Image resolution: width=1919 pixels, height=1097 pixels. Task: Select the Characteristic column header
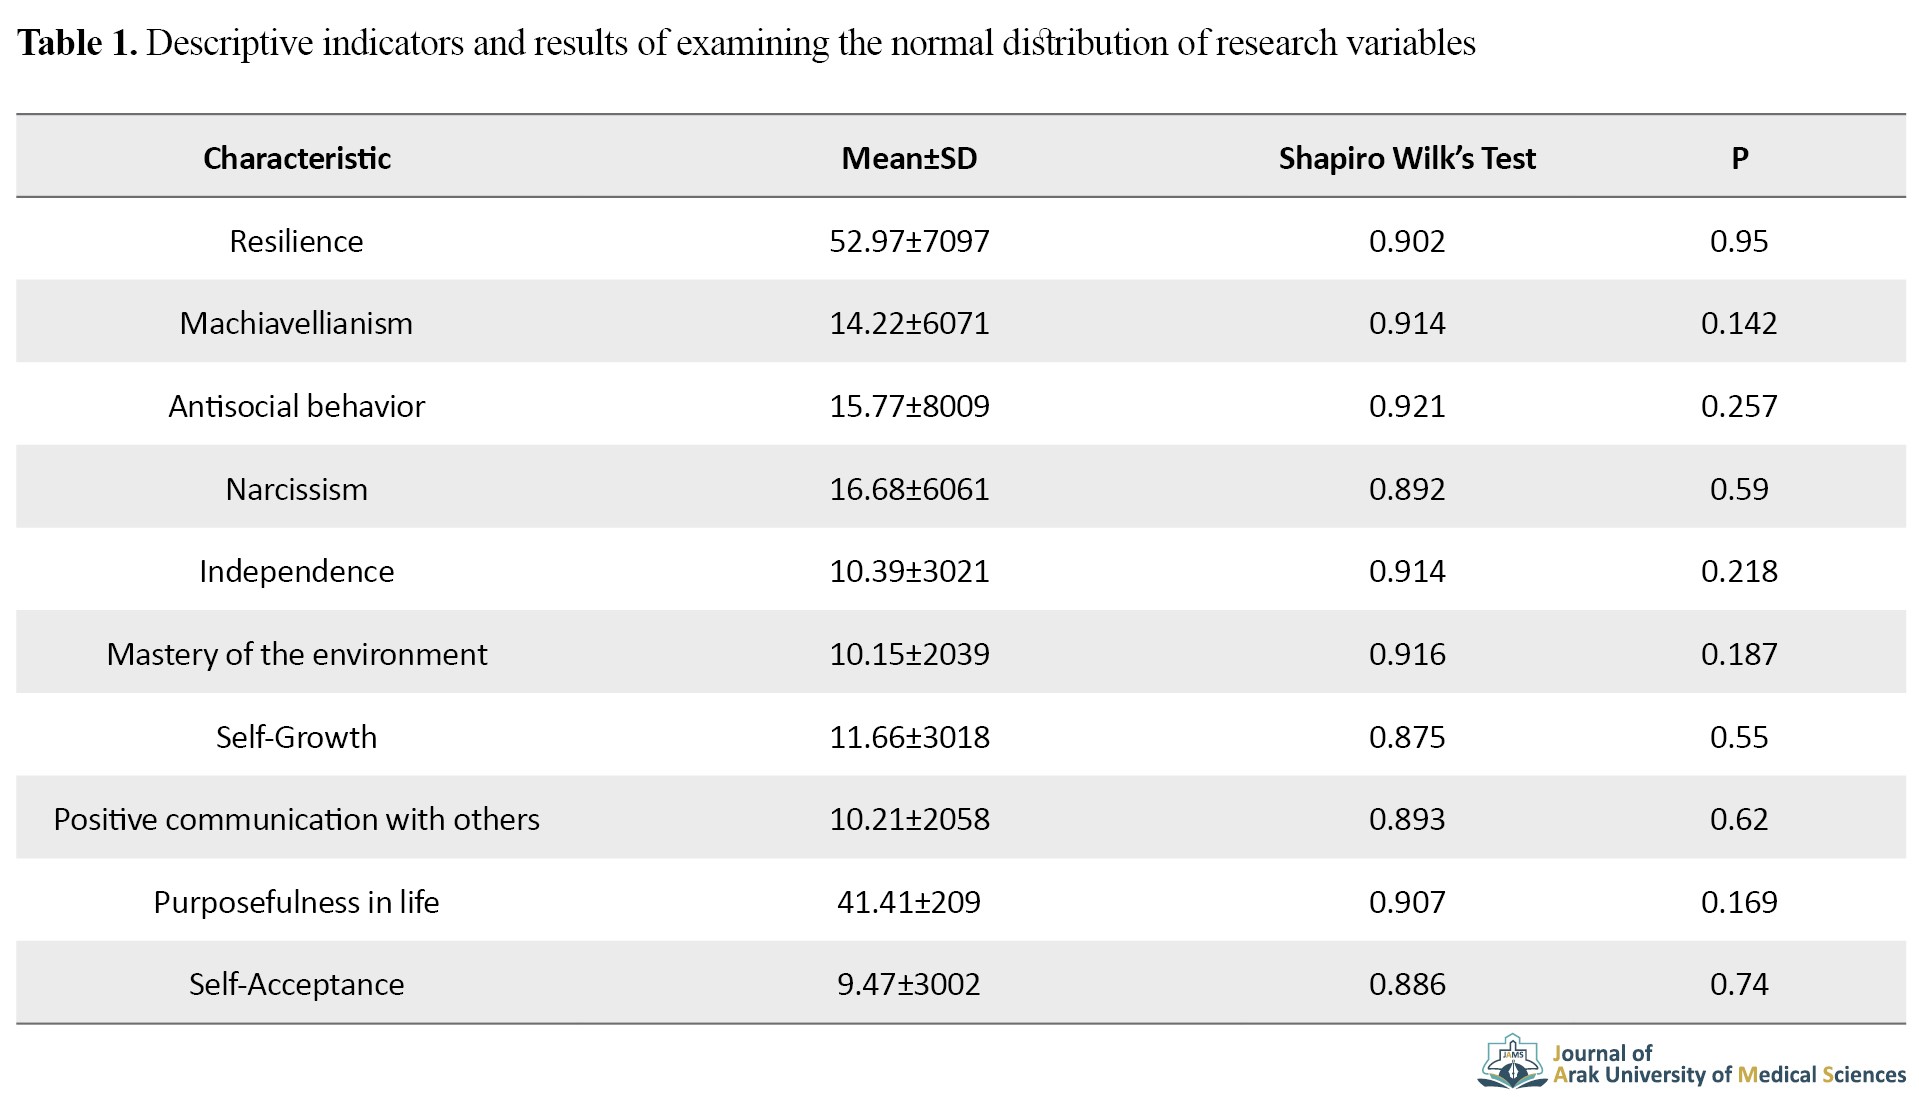[x=297, y=158]
